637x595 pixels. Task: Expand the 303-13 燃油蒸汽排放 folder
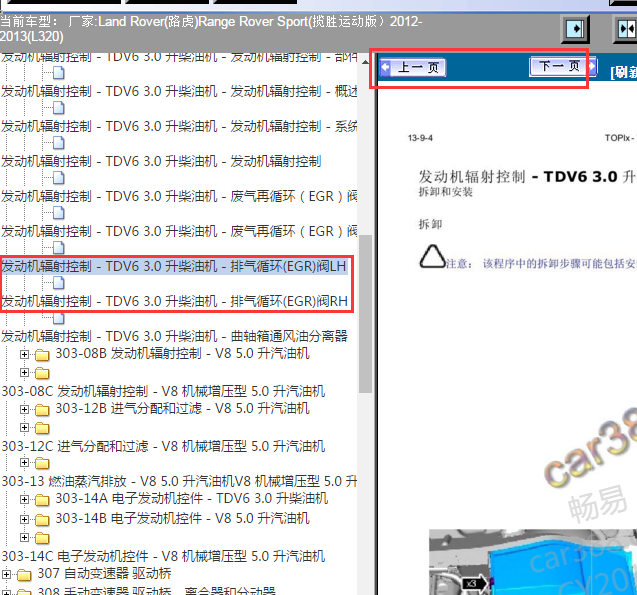coord(24,463)
